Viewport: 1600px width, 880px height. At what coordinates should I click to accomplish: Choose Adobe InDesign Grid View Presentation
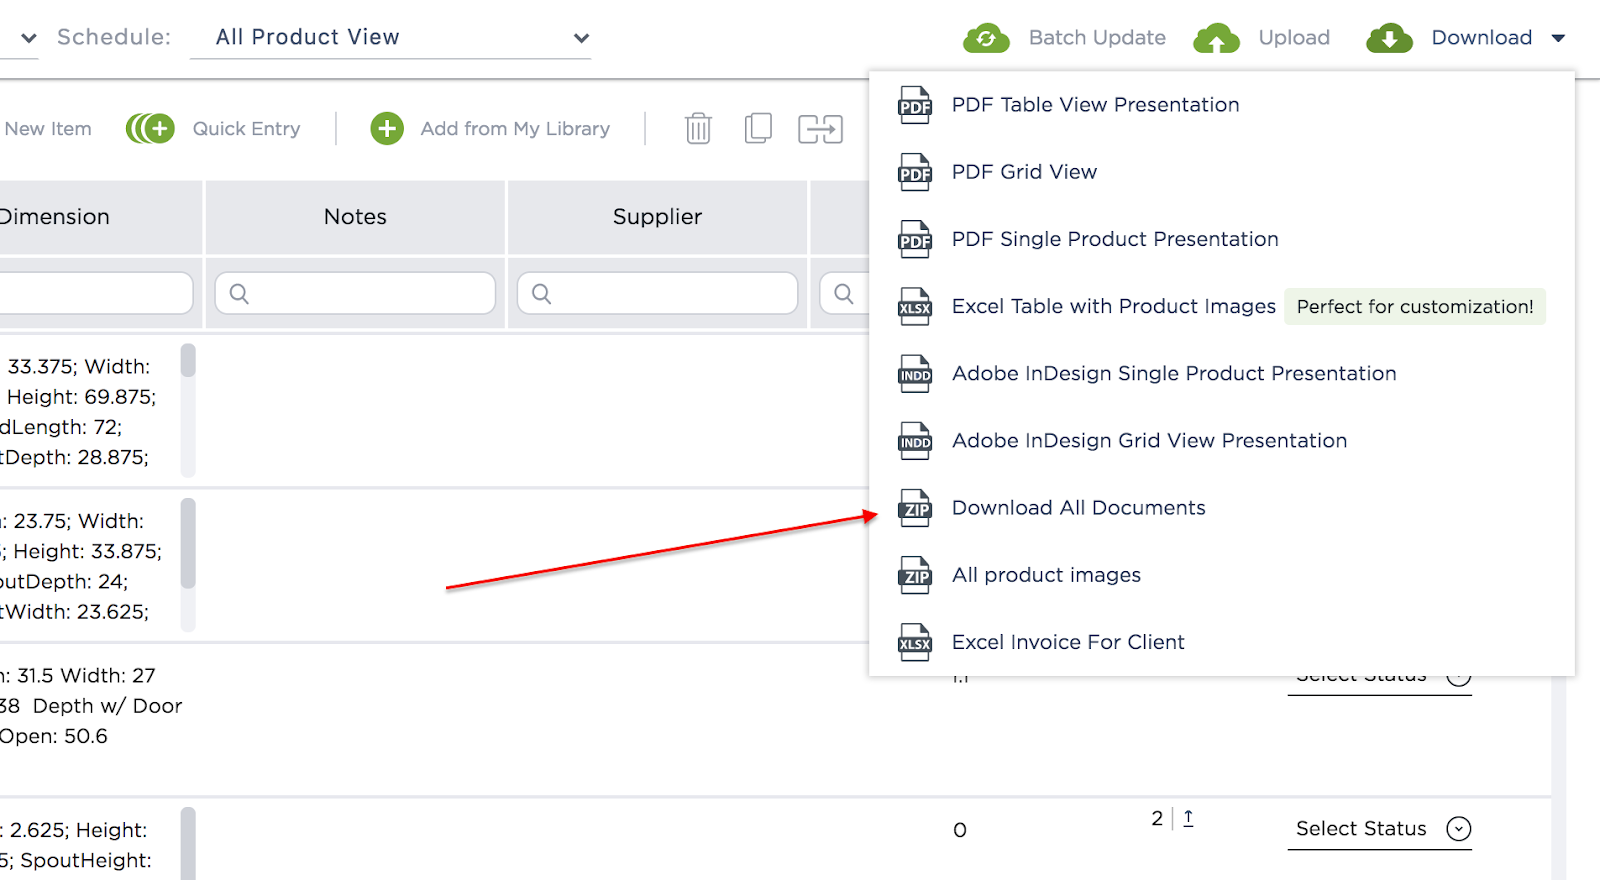[x=1149, y=441]
